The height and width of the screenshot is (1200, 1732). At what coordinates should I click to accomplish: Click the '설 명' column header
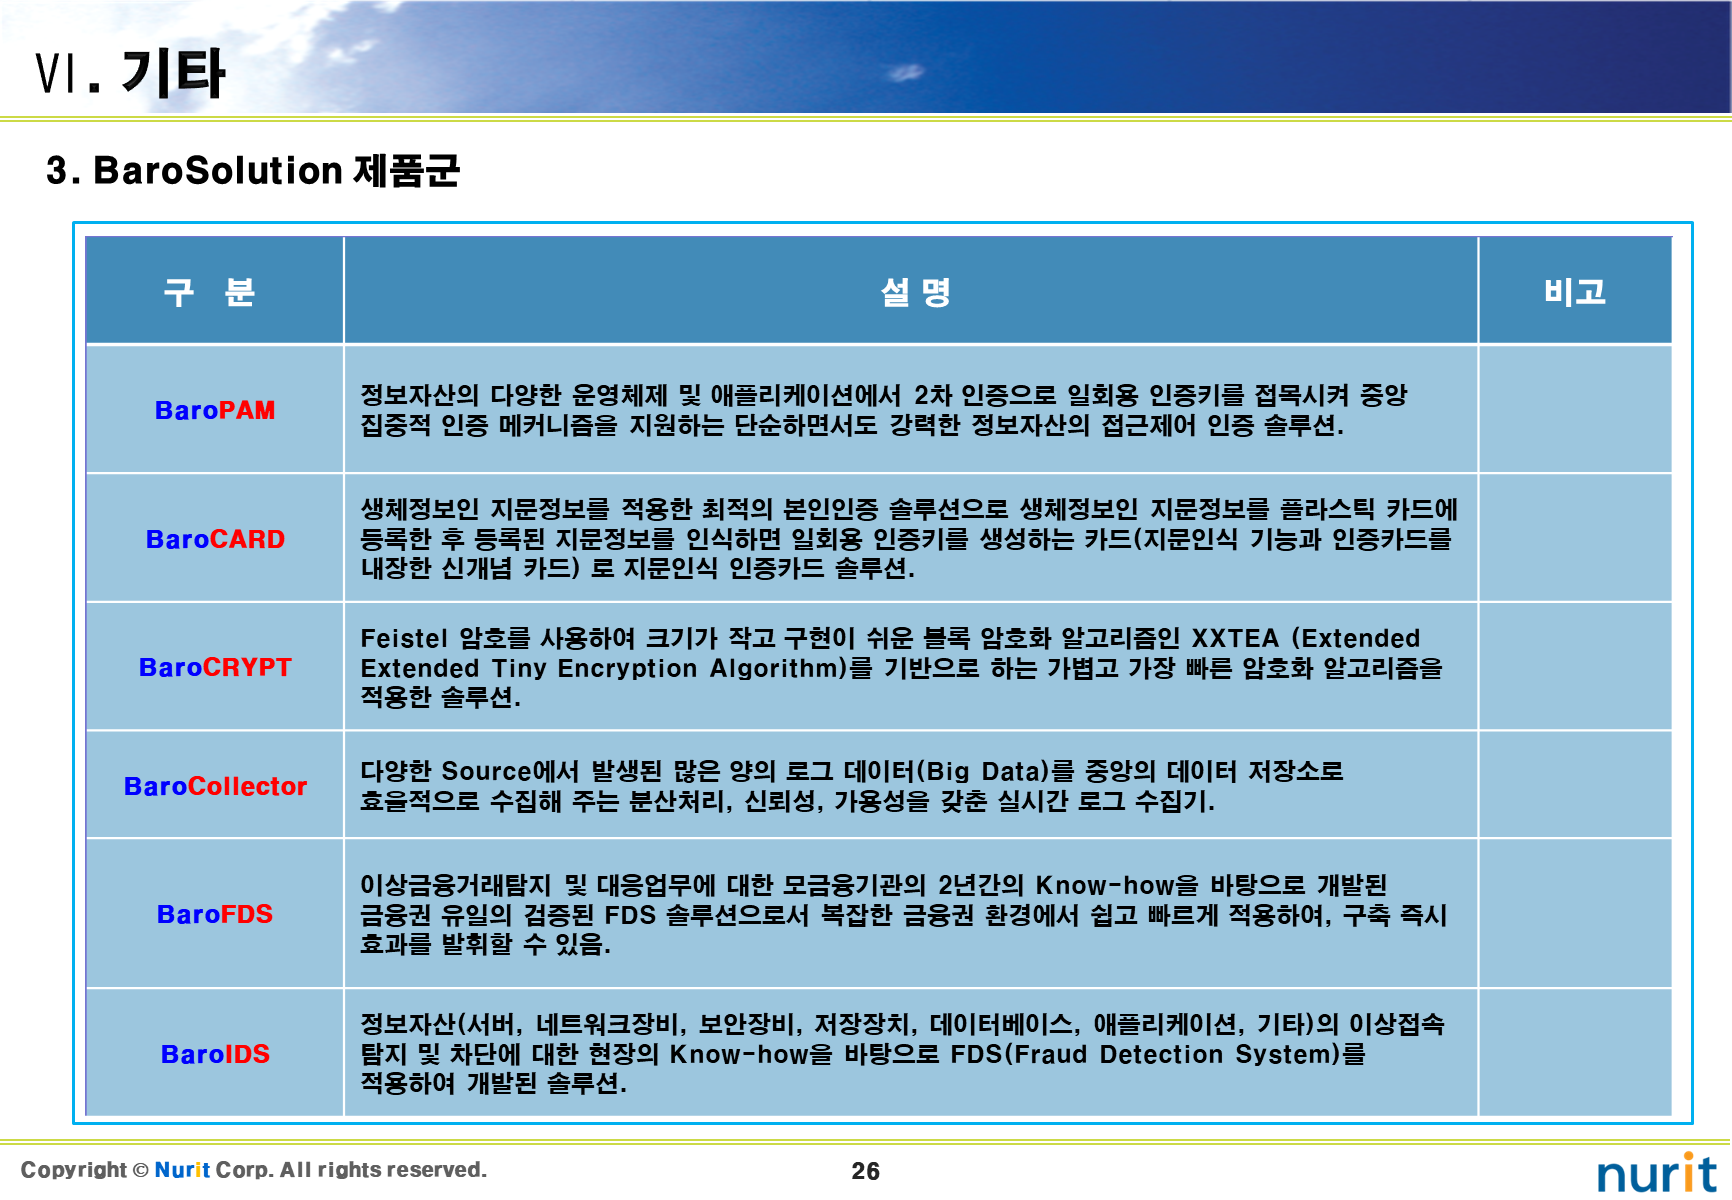(911, 291)
